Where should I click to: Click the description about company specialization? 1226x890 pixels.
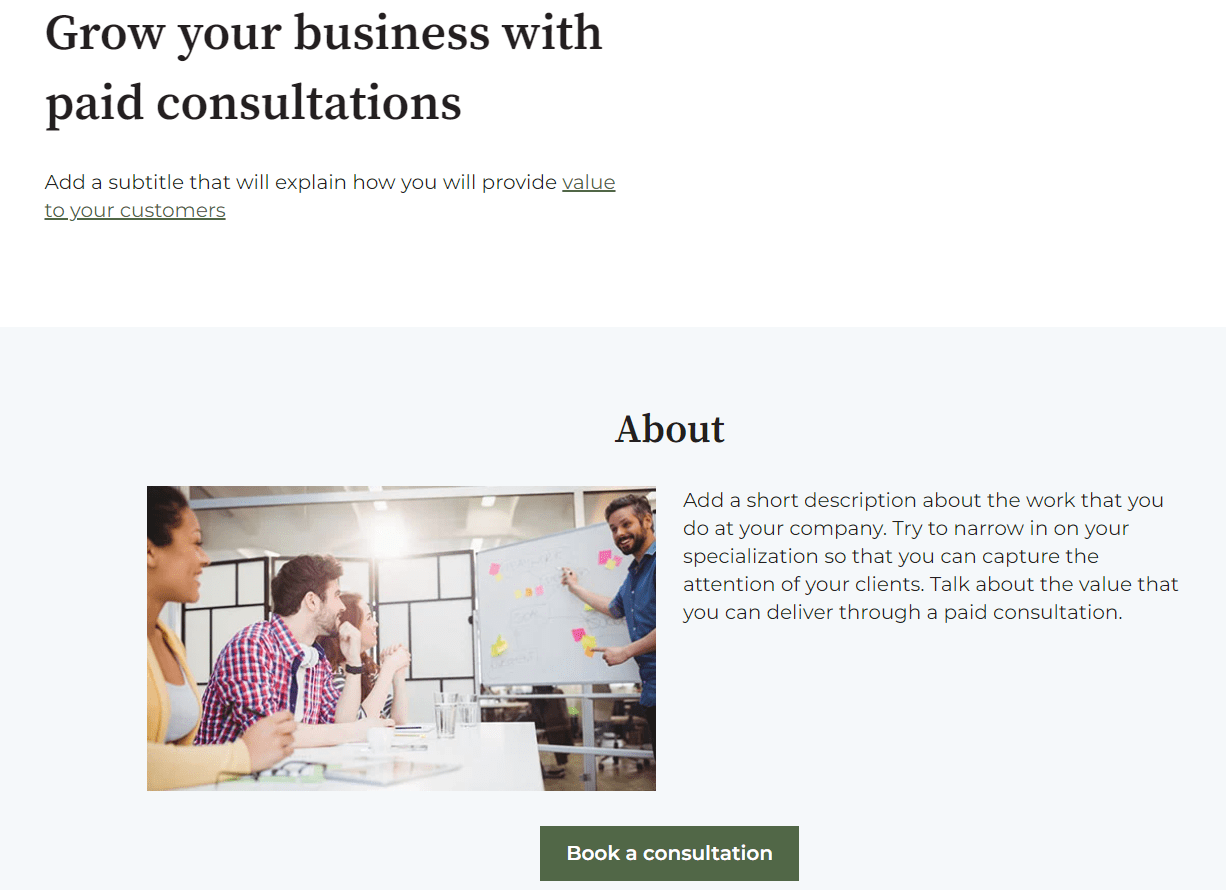930,555
